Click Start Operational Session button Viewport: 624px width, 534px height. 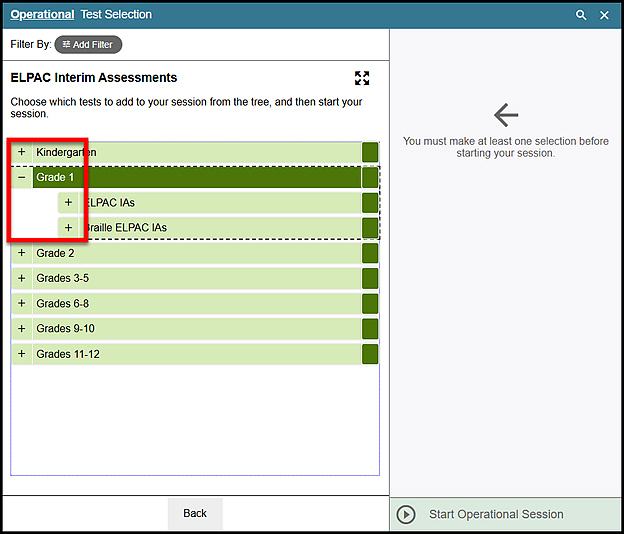[505, 514]
